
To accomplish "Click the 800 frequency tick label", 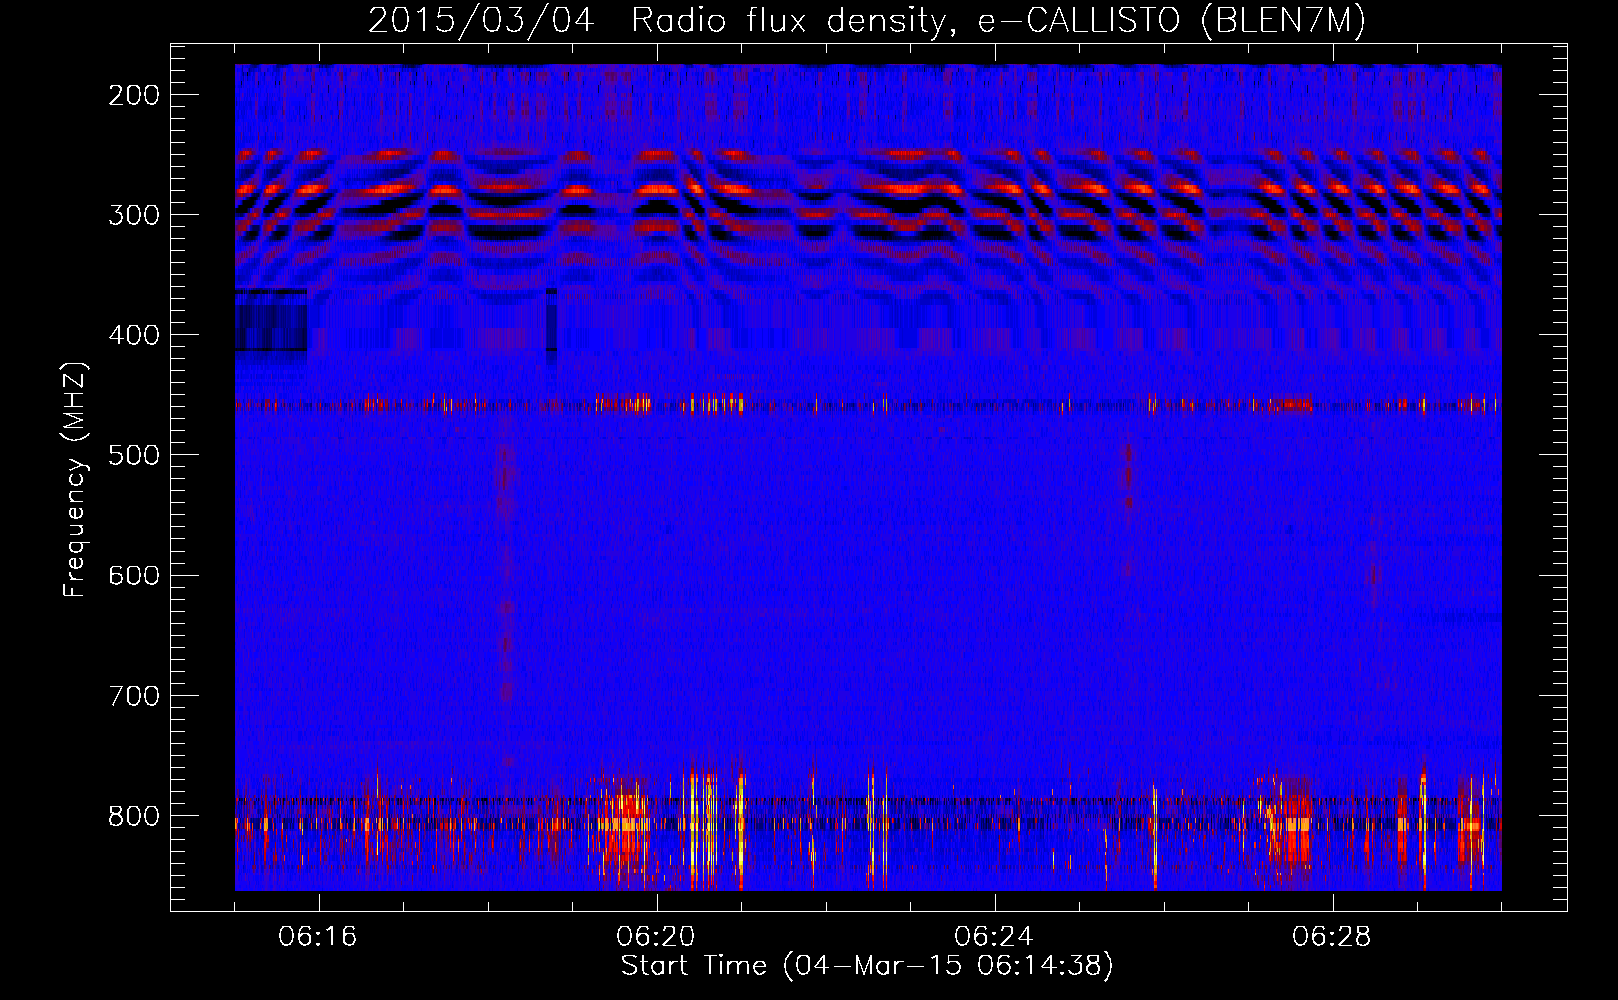I will pyautogui.click(x=134, y=815).
